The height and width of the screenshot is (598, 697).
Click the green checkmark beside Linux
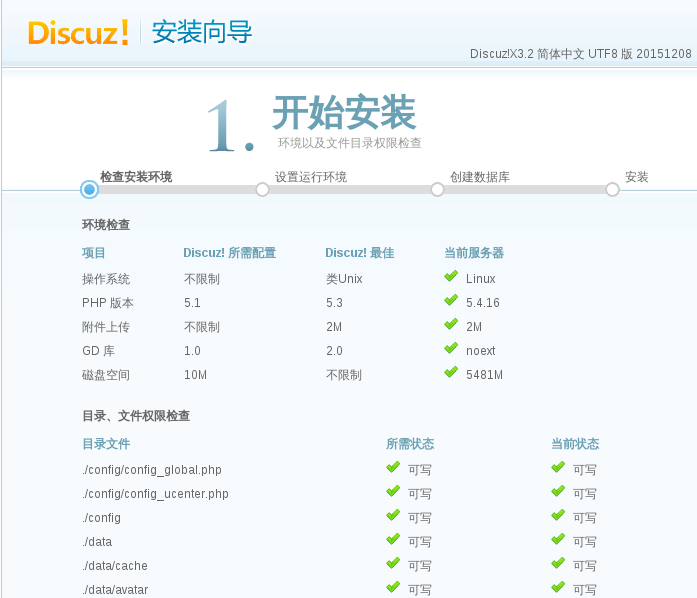(451, 277)
